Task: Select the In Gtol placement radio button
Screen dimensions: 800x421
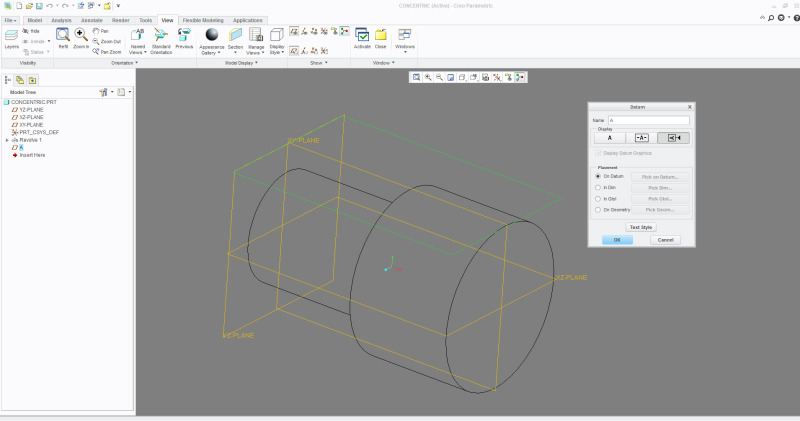Action: click(x=598, y=199)
